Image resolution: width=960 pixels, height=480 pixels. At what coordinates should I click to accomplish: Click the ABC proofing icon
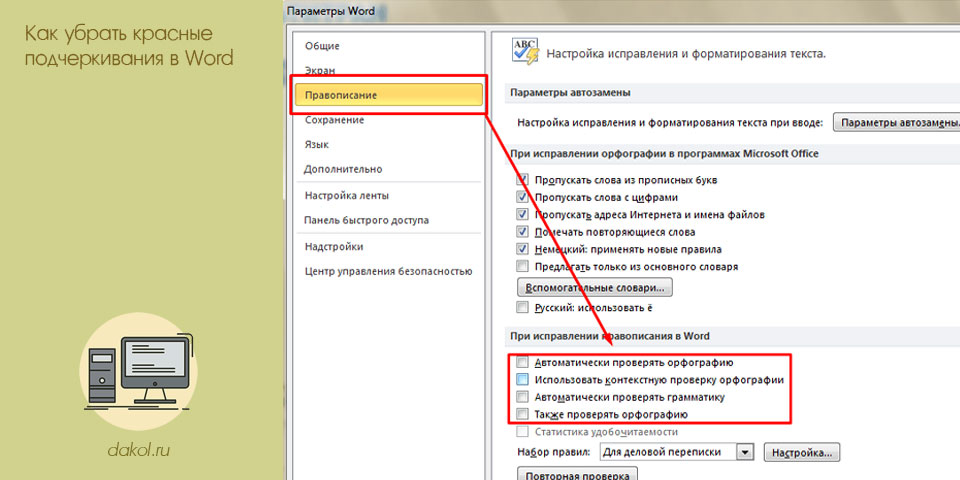coord(525,51)
